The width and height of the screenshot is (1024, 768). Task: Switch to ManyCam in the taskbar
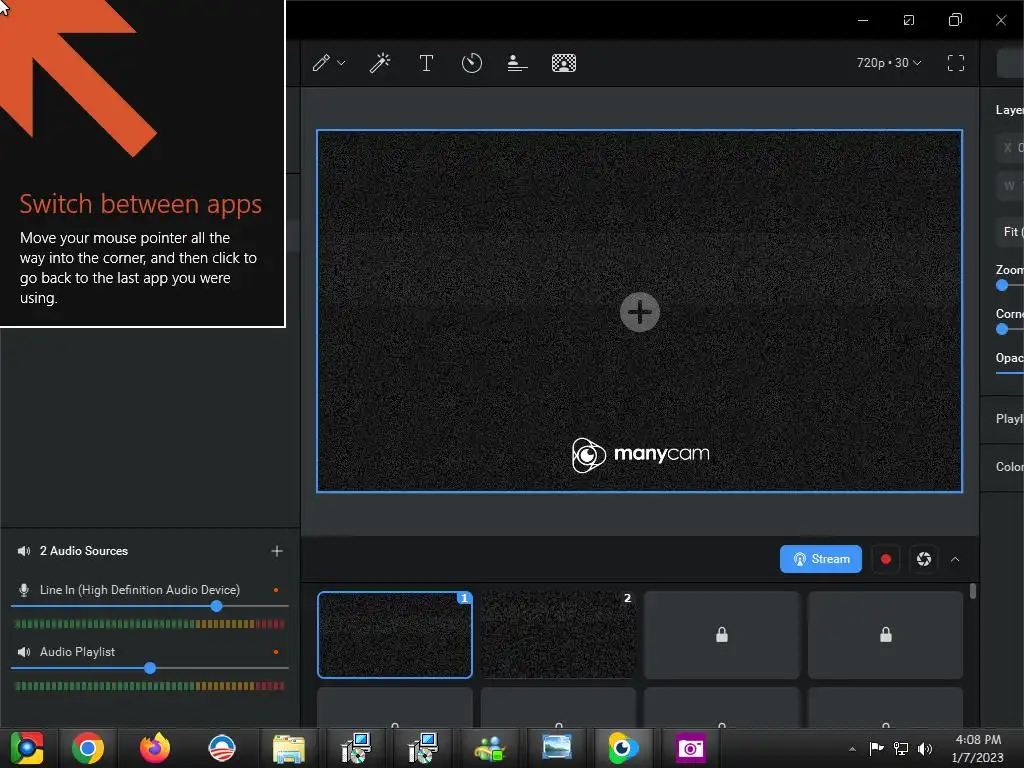coord(623,748)
